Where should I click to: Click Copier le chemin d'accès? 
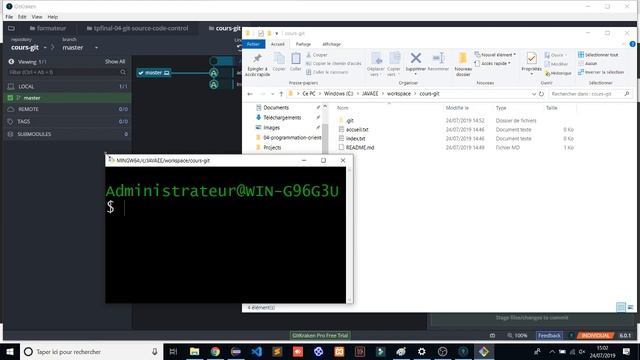pos(333,63)
